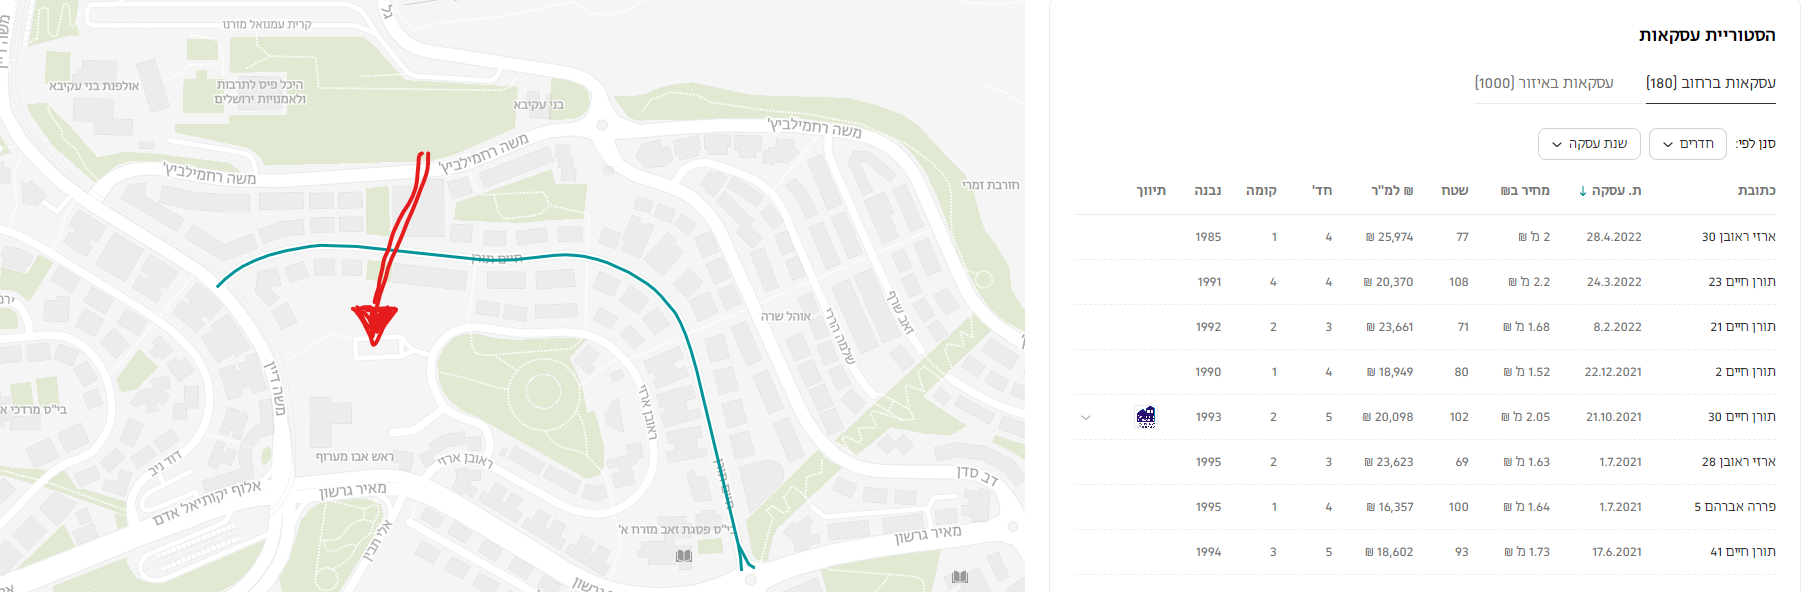
Task: Click the brokerage logo in the תורן חיים 30 row
Action: pos(1146,417)
